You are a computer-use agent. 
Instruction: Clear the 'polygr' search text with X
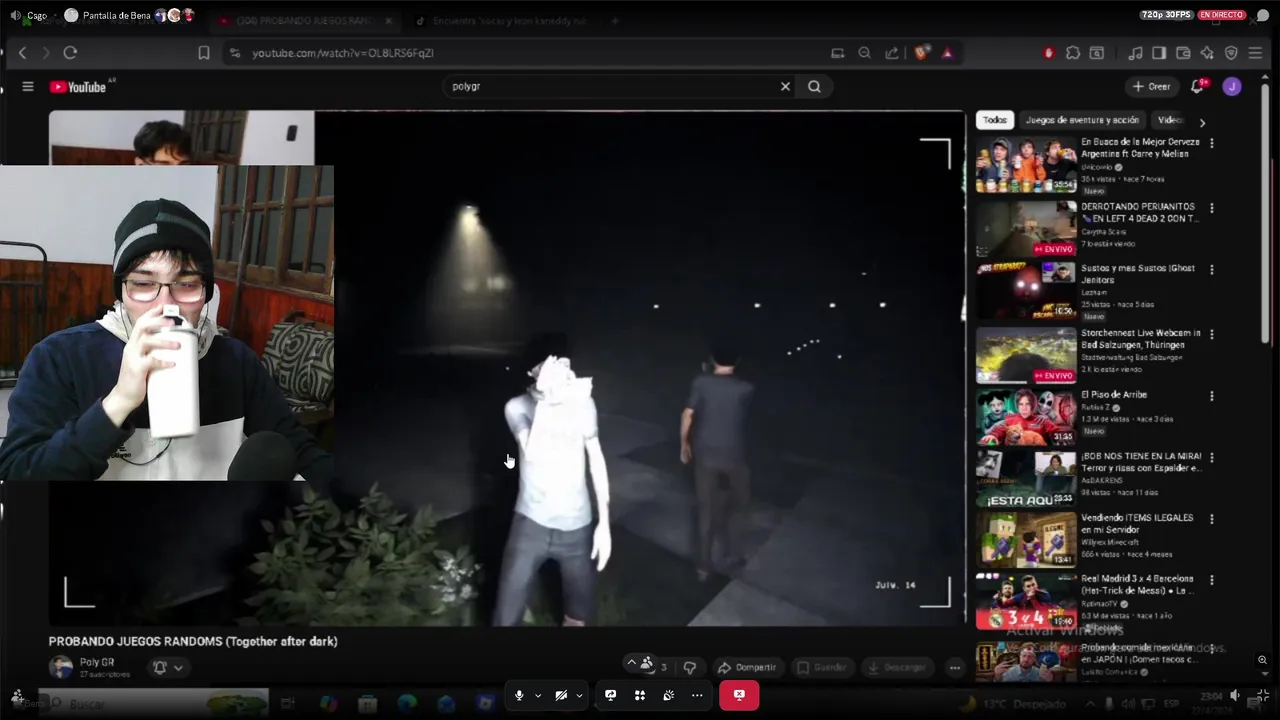(785, 86)
